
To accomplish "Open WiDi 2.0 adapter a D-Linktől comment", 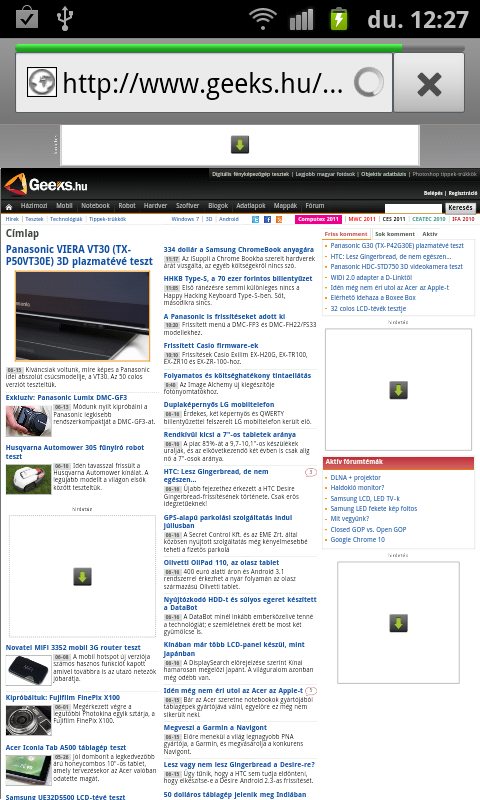I will [371, 278].
